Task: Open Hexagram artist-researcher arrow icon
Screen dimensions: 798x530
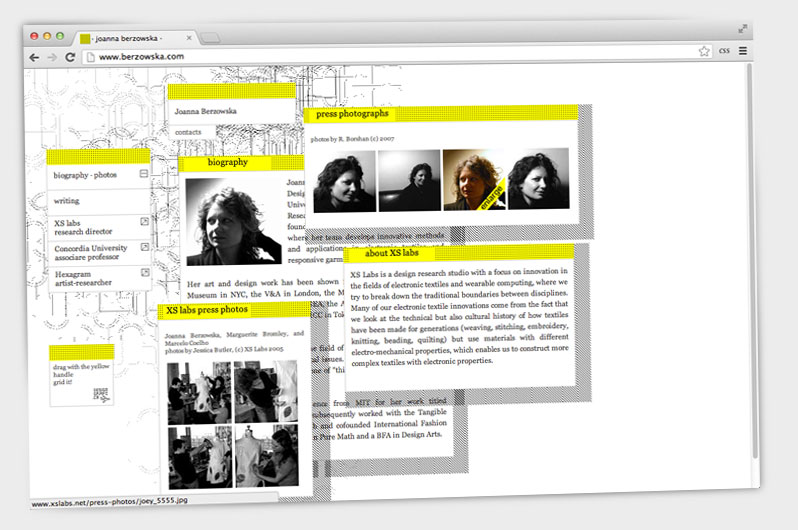Action: (144, 272)
